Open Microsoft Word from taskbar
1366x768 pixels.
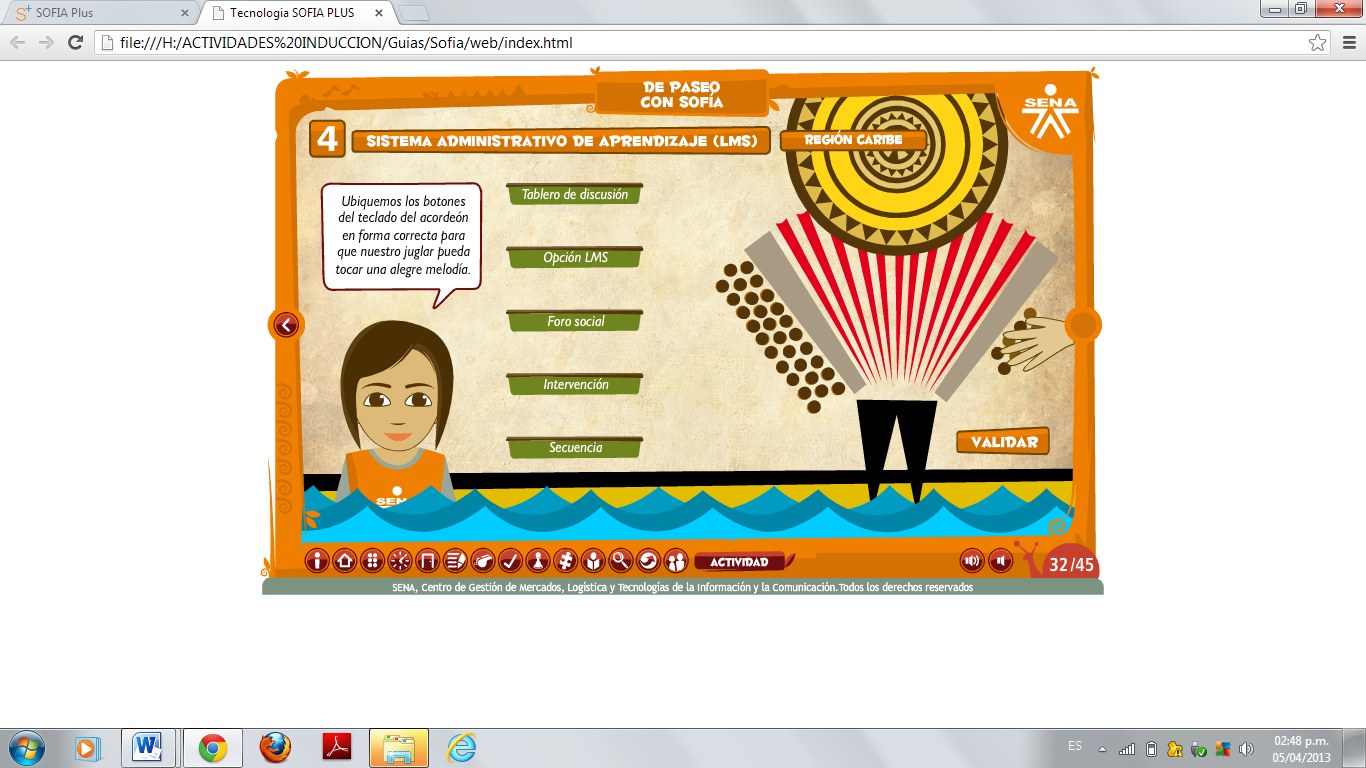pyautogui.click(x=149, y=748)
